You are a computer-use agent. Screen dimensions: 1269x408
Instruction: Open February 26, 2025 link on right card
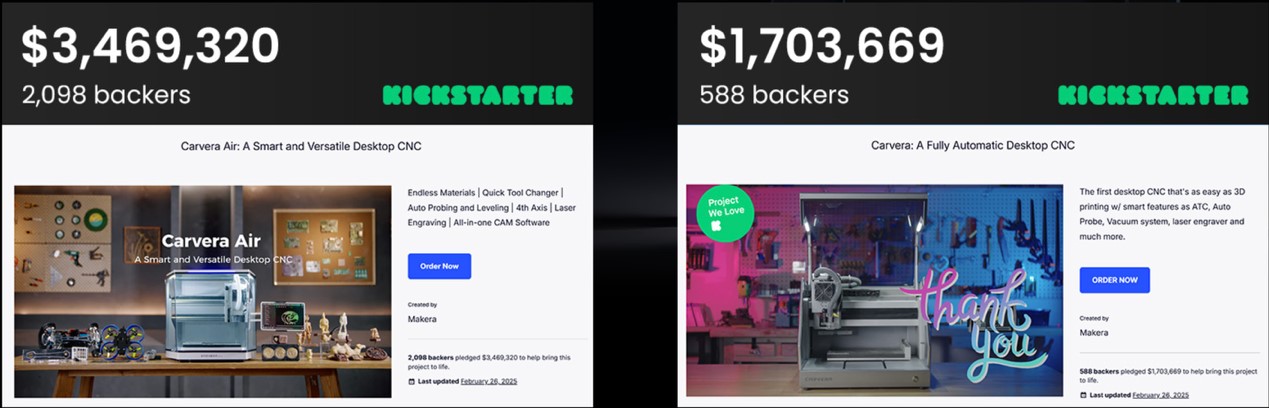point(1160,395)
